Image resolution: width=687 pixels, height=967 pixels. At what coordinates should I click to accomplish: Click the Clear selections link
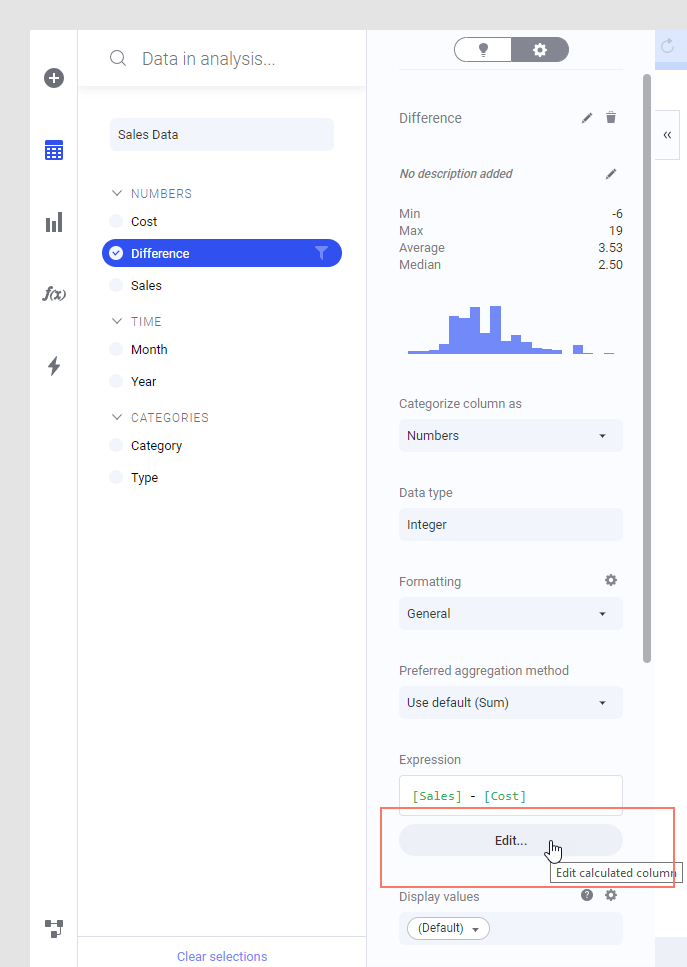(222, 957)
